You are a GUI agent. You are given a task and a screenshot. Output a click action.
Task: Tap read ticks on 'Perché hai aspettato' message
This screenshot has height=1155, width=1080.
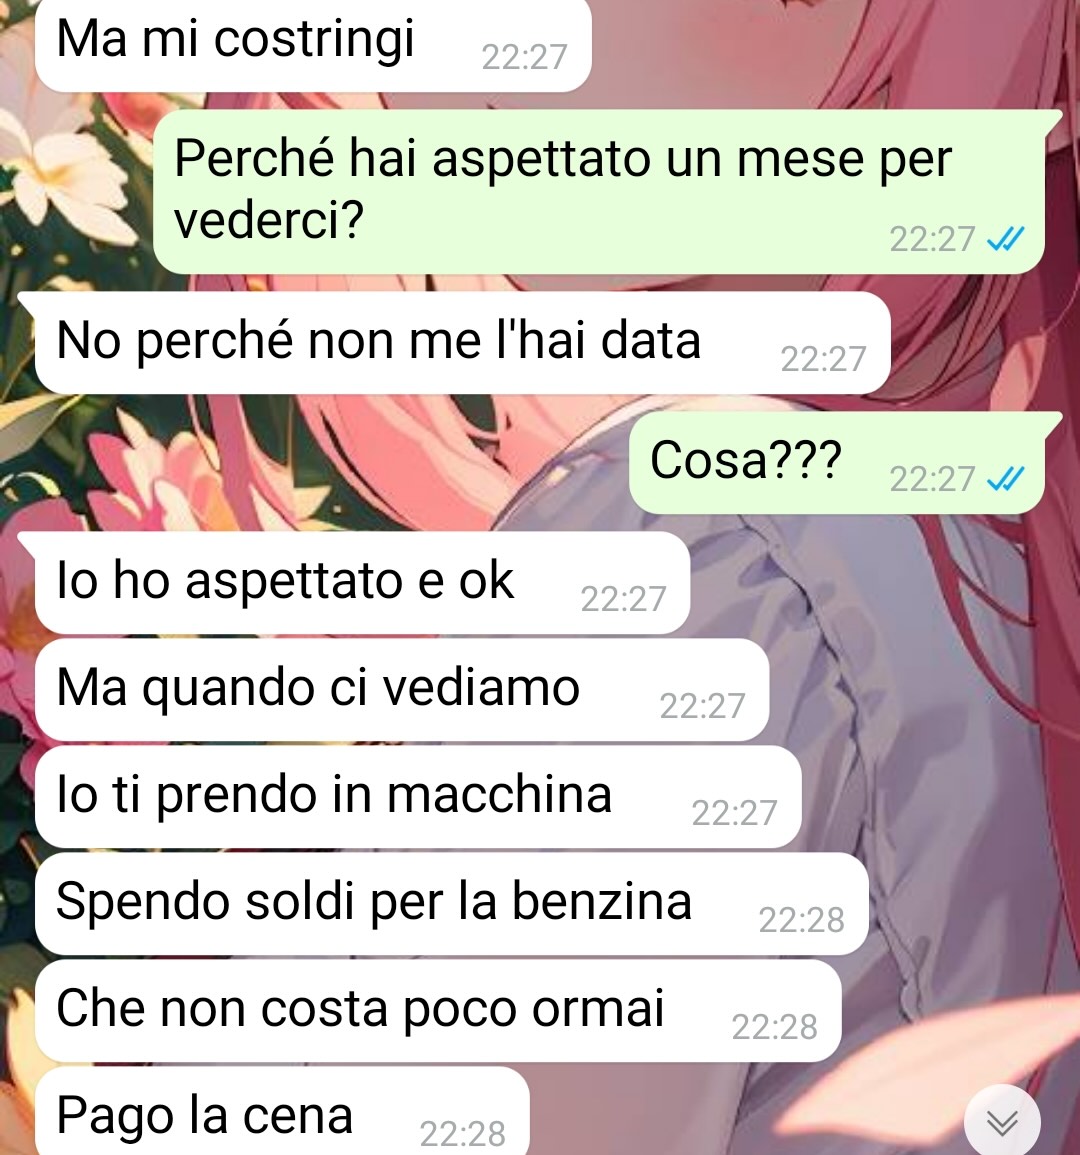click(1006, 239)
